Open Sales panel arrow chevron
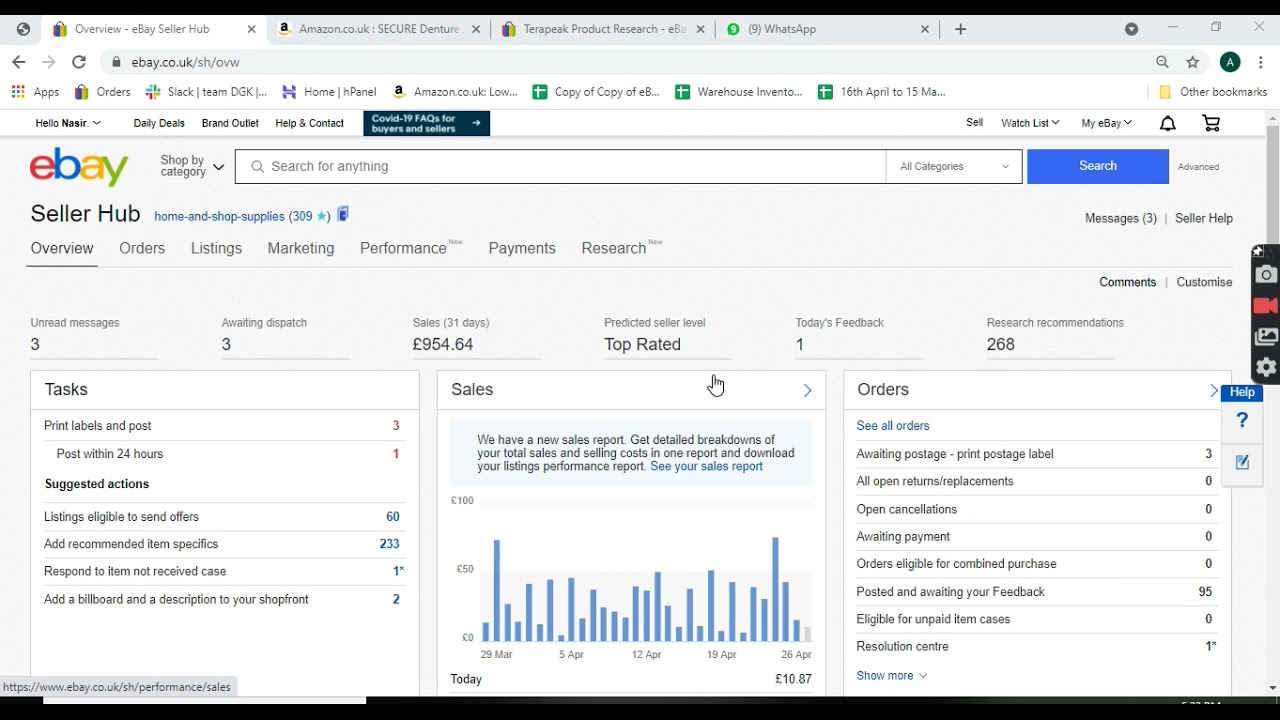Screen dimensions: 1280x720 click(807, 390)
